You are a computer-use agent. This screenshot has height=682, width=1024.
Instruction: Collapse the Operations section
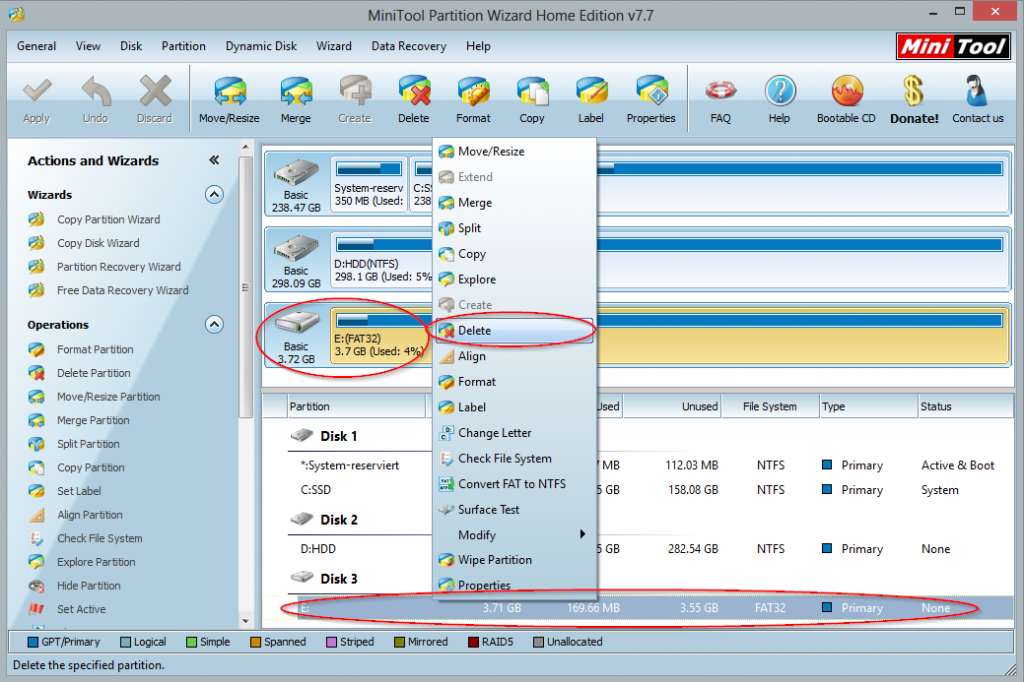coord(214,324)
